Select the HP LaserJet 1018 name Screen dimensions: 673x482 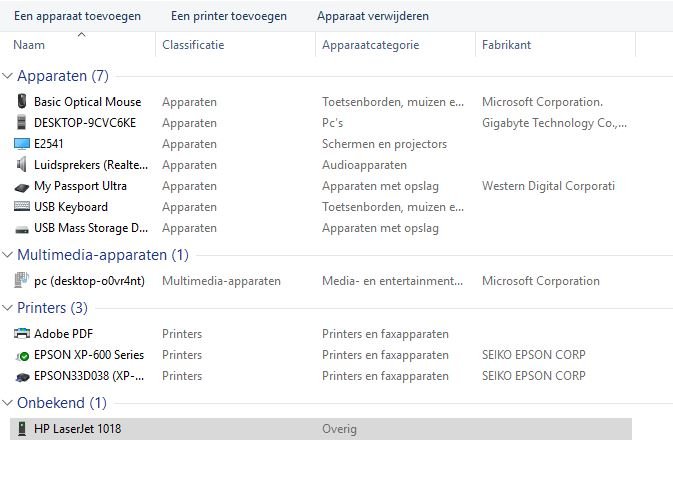click(x=78, y=428)
